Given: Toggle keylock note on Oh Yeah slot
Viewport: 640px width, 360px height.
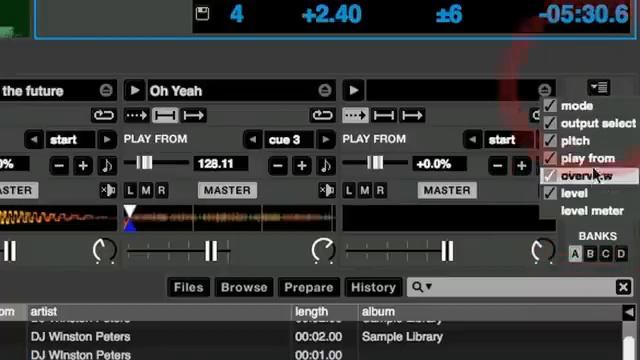Looking at the screenshot, I should coord(326,166).
